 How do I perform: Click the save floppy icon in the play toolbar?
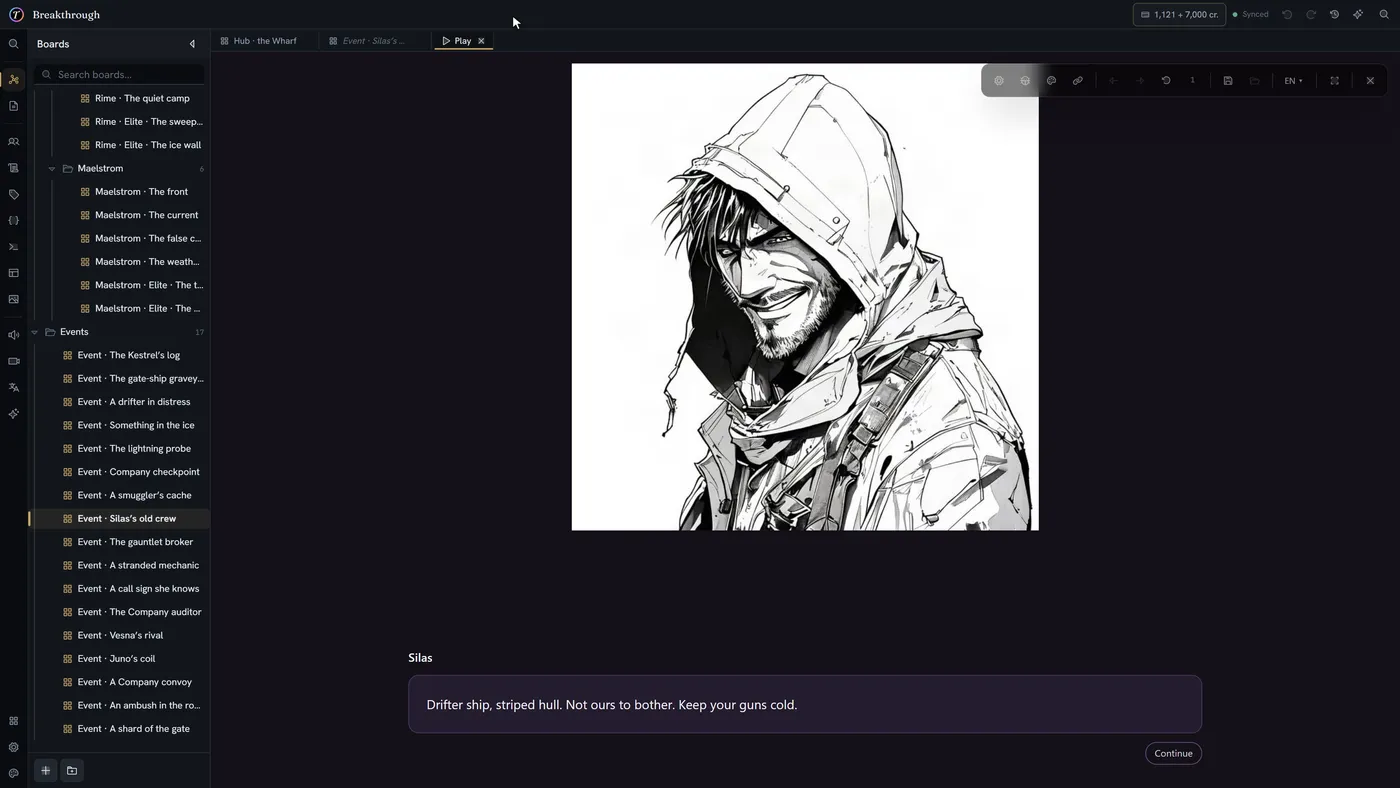(1228, 81)
